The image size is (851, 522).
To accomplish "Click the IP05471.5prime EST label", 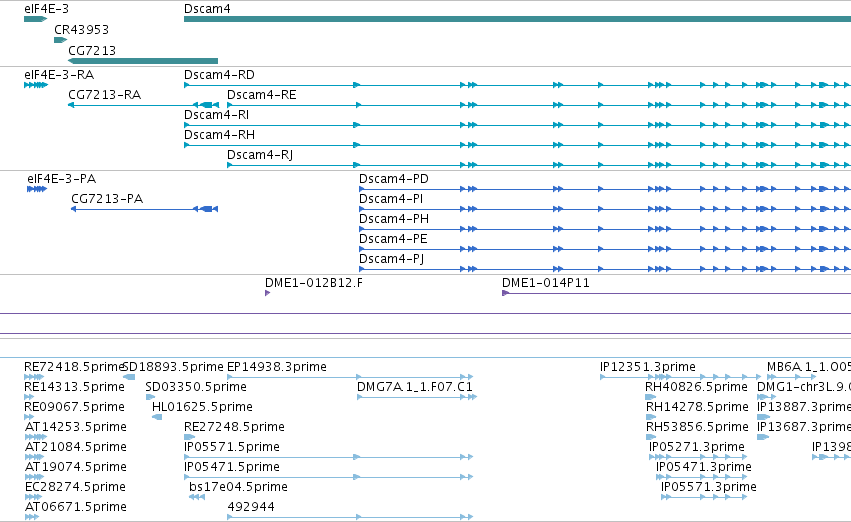I will 232,468.
